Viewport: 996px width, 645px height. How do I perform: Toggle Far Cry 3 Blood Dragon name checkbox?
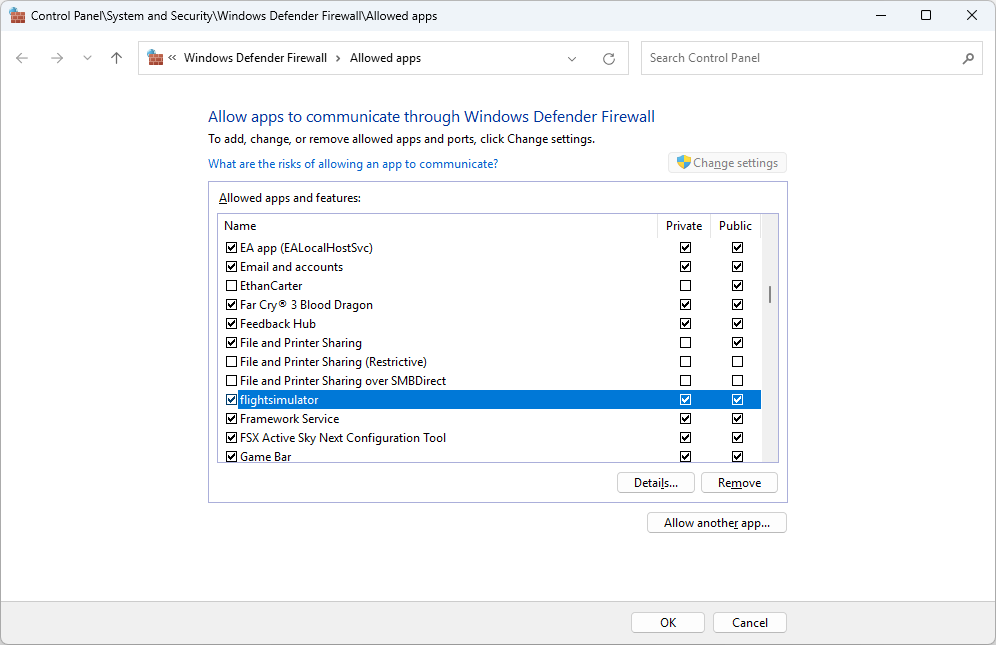click(x=231, y=305)
